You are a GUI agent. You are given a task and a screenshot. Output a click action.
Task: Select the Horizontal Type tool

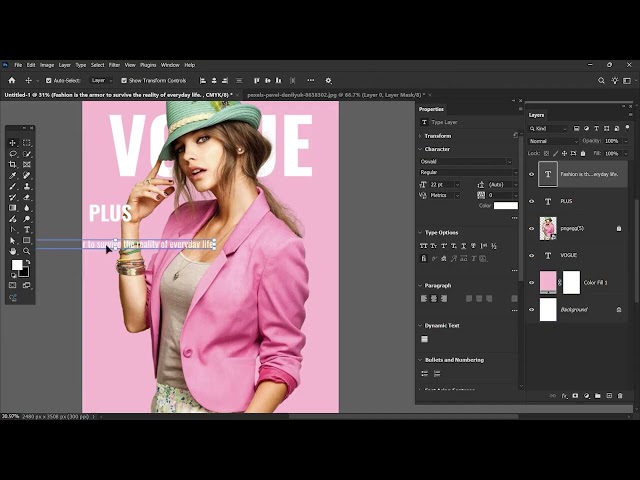pos(27,230)
